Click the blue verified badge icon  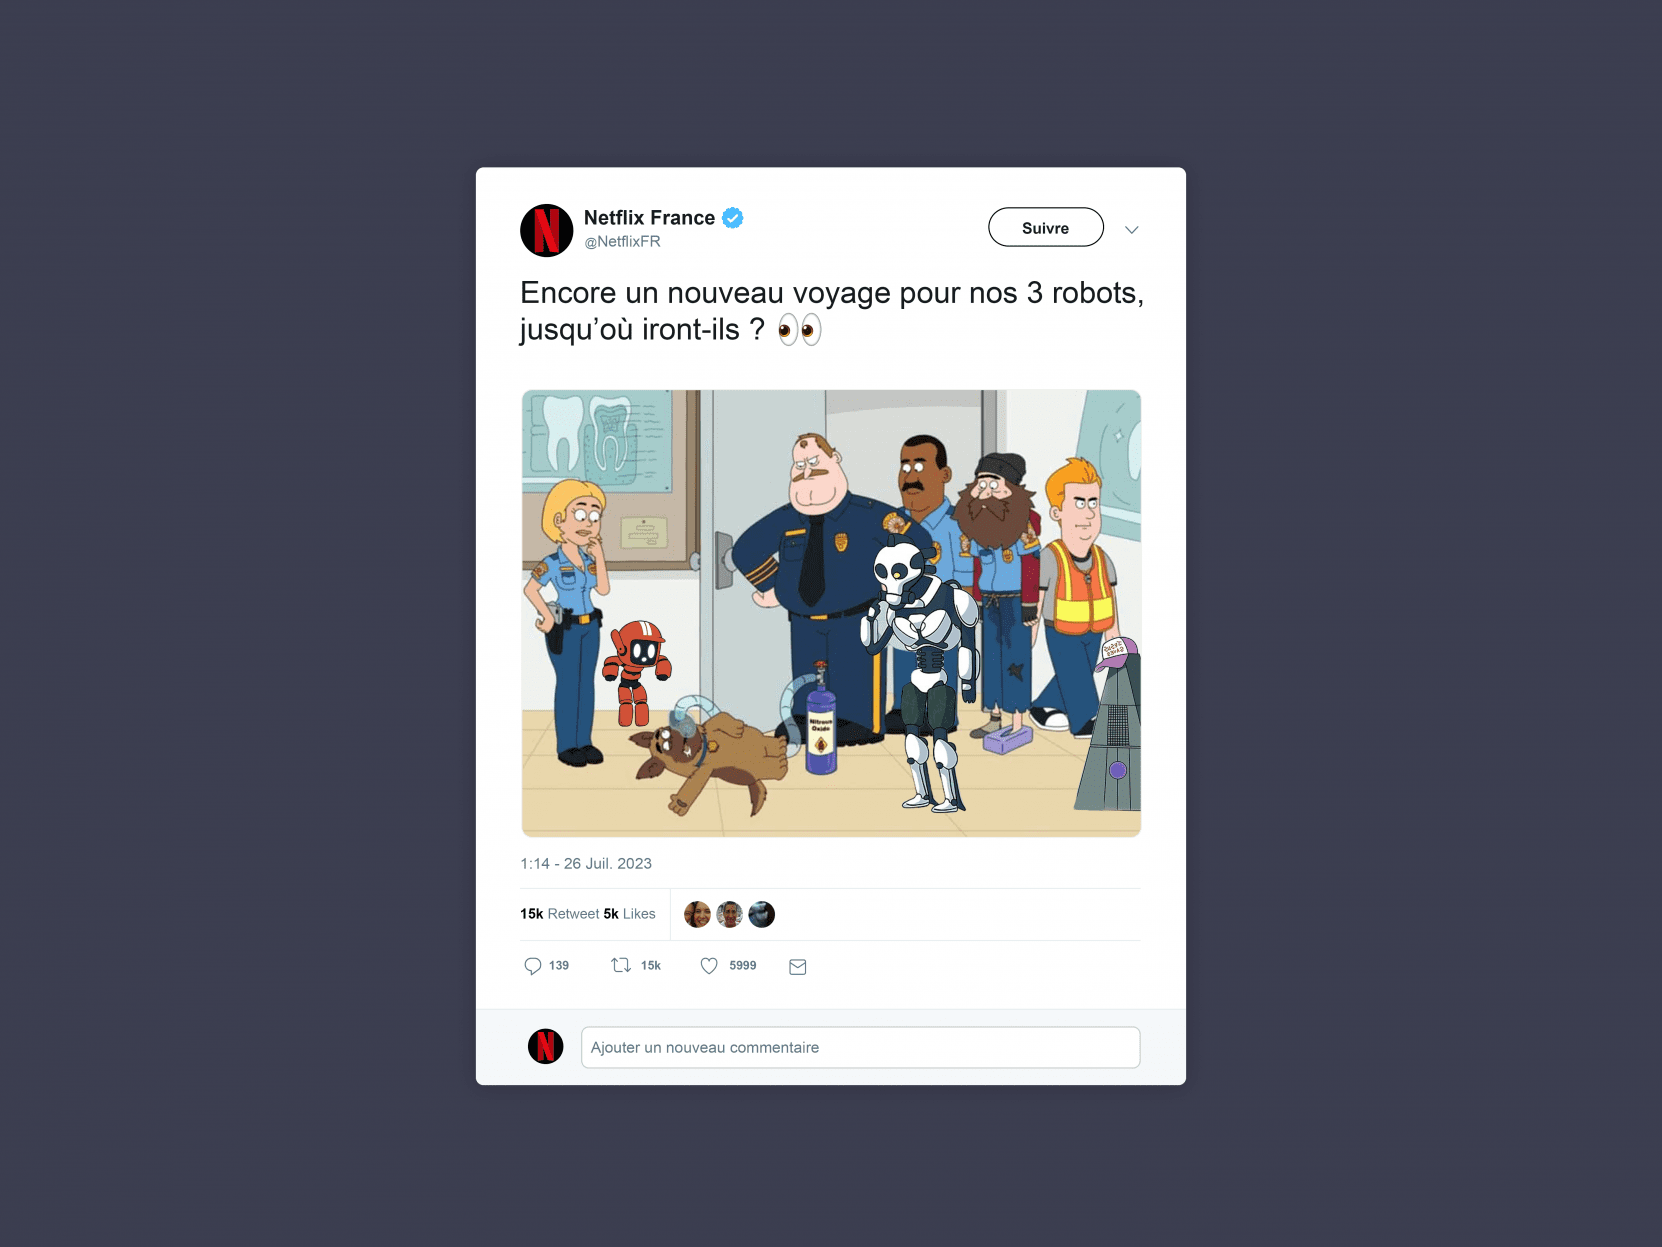pos(733,218)
